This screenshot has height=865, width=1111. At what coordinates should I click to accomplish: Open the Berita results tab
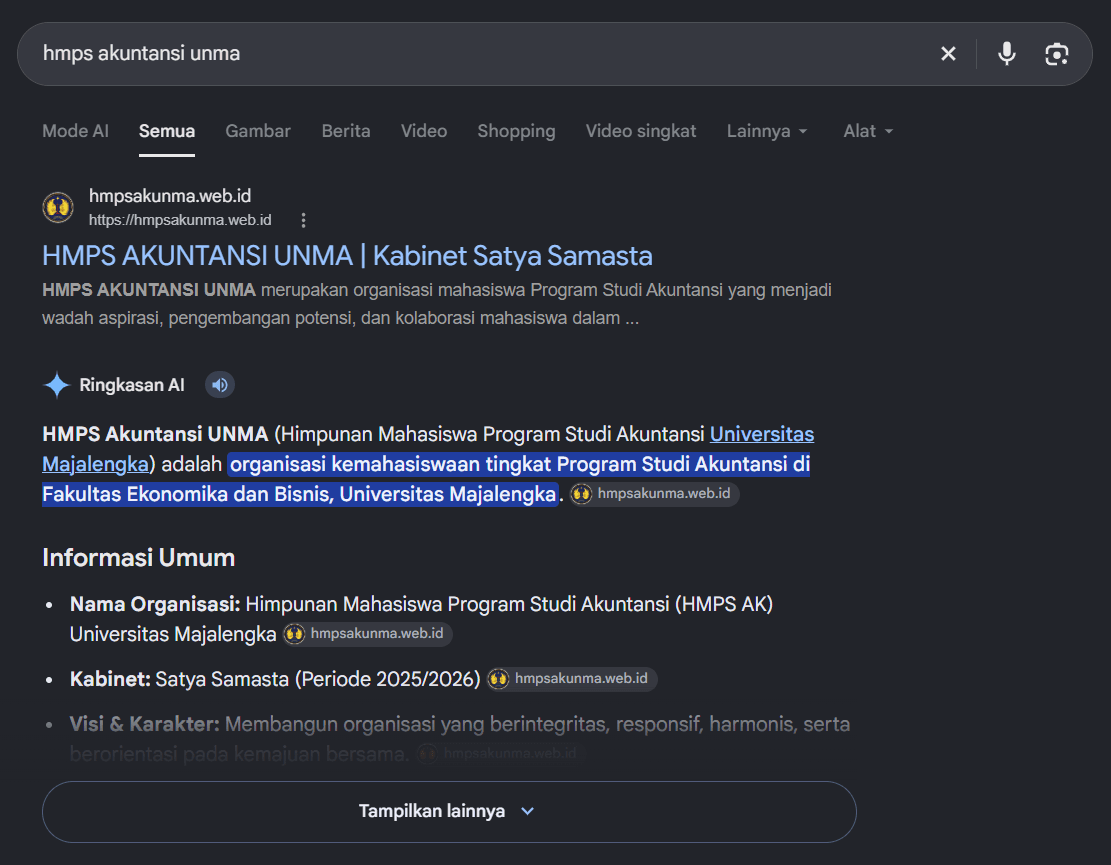[x=346, y=131]
